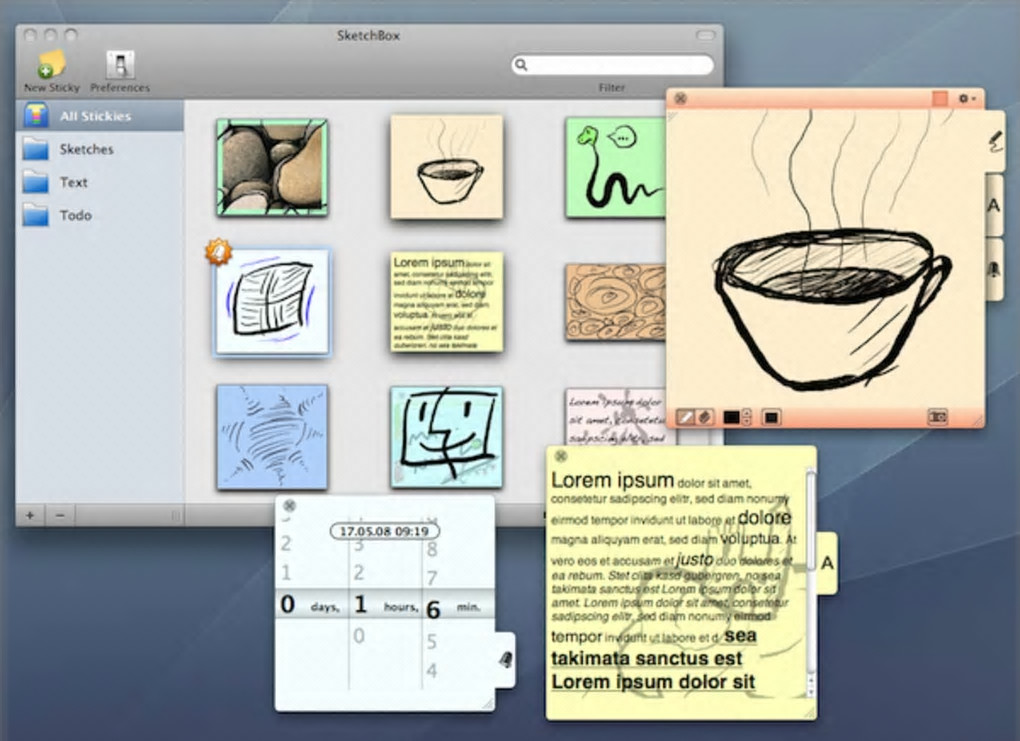The width and height of the screenshot is (1020, 741).
Task: Select All Stickies in the sidebar
Action: 100,116
